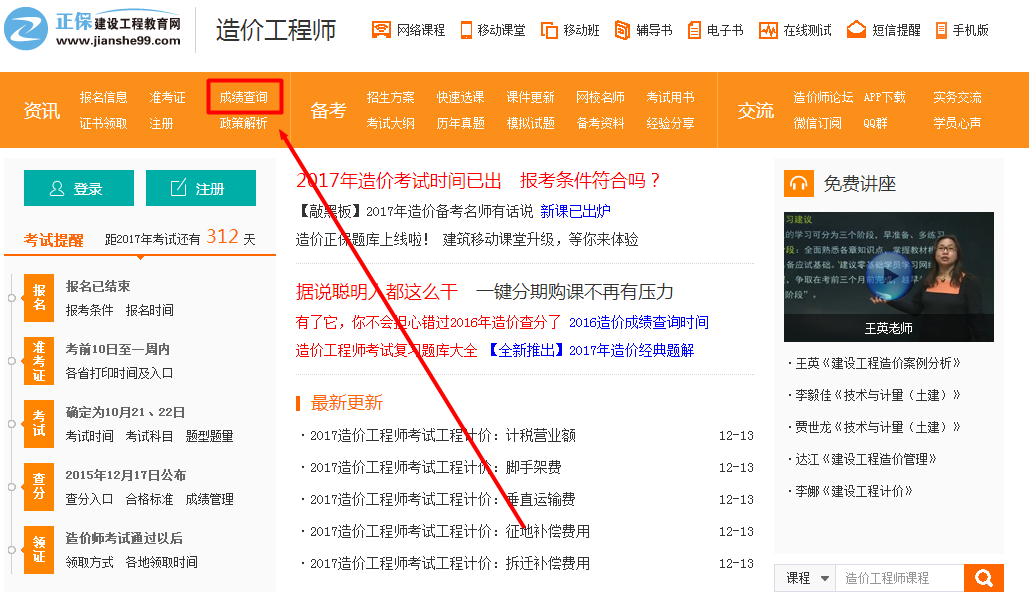The width and height of the screenshot is (1029, 596).
Task: Click the 登录 button
Action: [x=78, y=187]
